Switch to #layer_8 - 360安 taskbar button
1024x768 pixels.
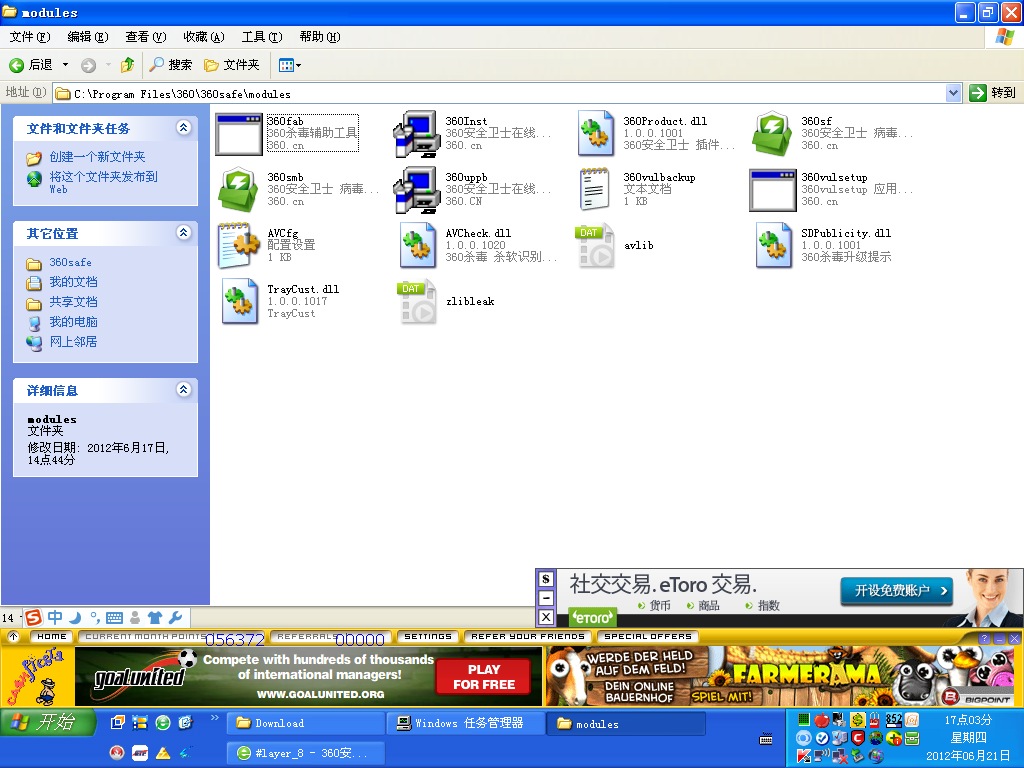coord(306,753)
